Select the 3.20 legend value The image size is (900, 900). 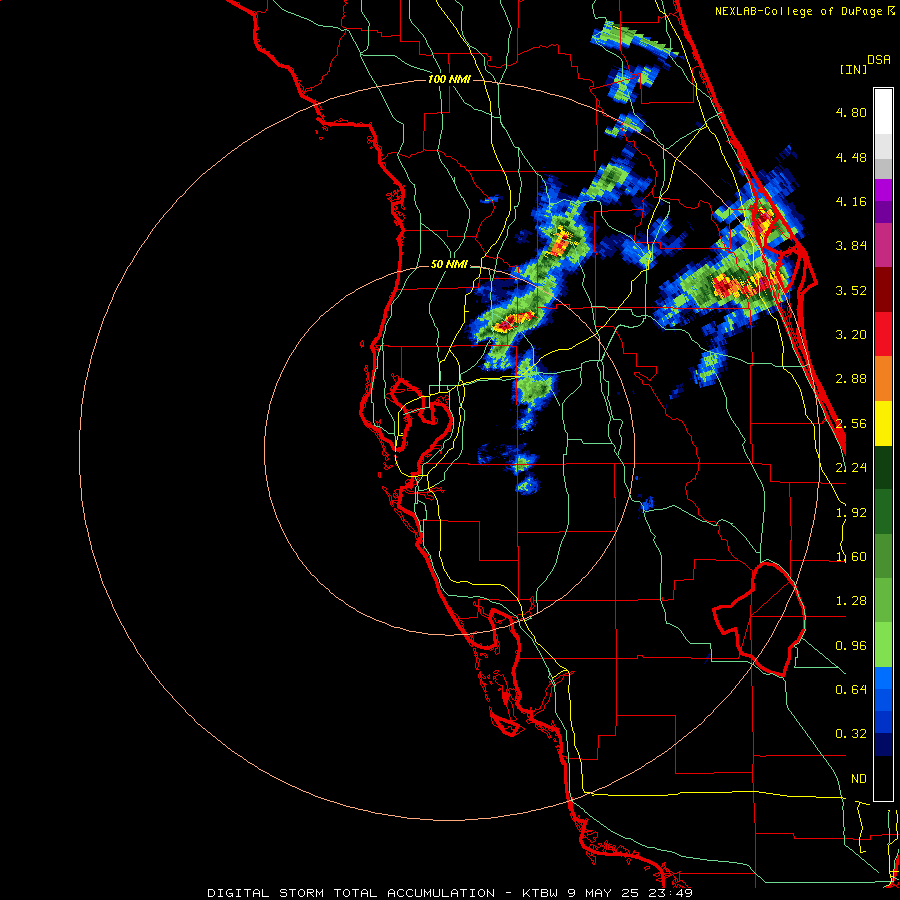tap(851, 335)
